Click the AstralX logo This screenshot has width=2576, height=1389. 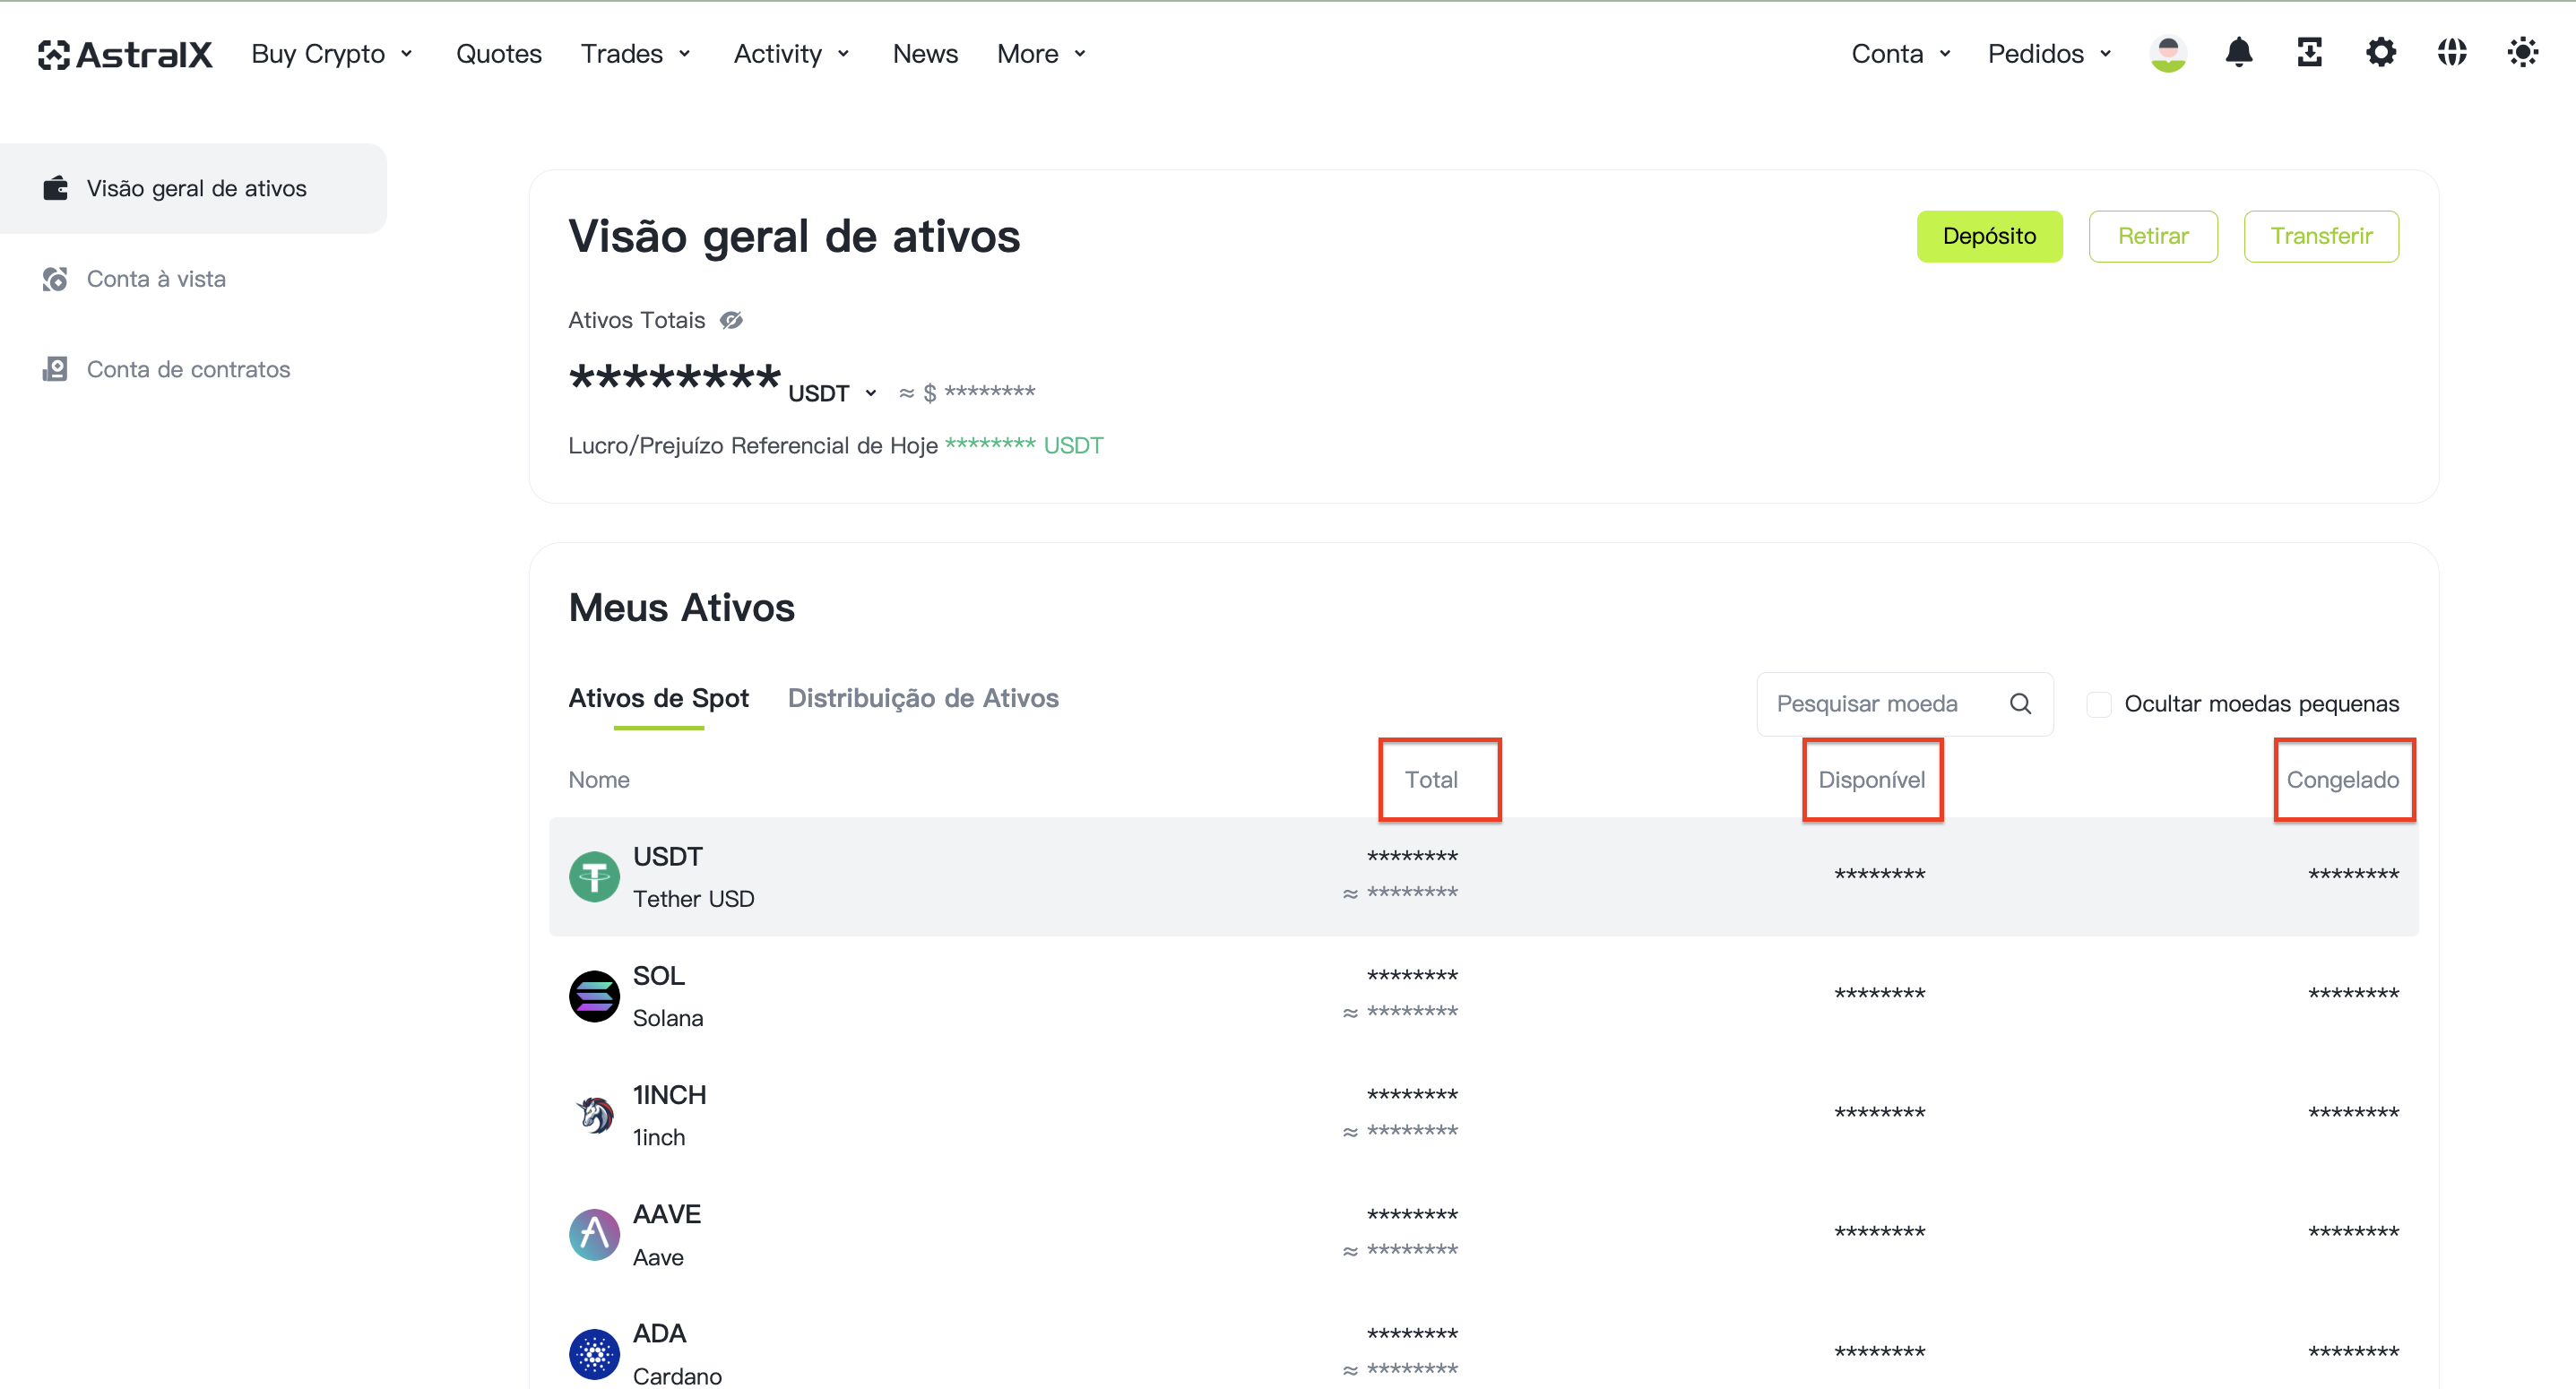pyautogui.click(x=125, y=54)
